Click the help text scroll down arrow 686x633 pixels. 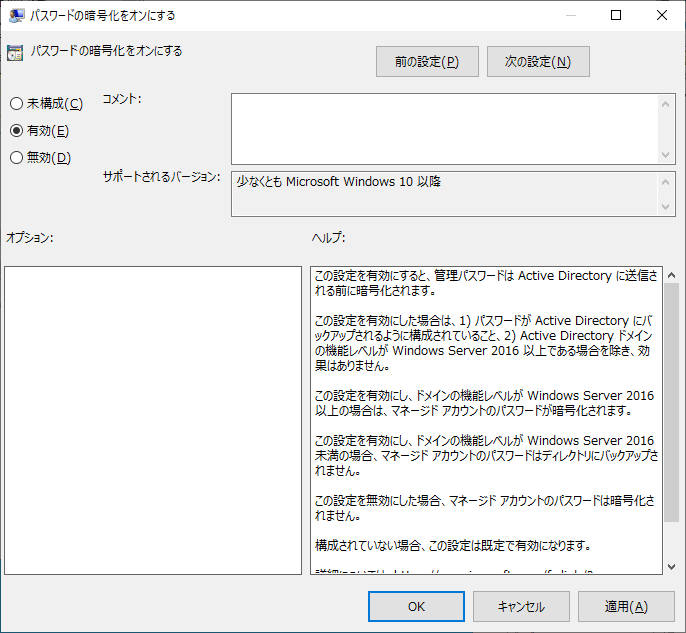click(x=671, y=566)
